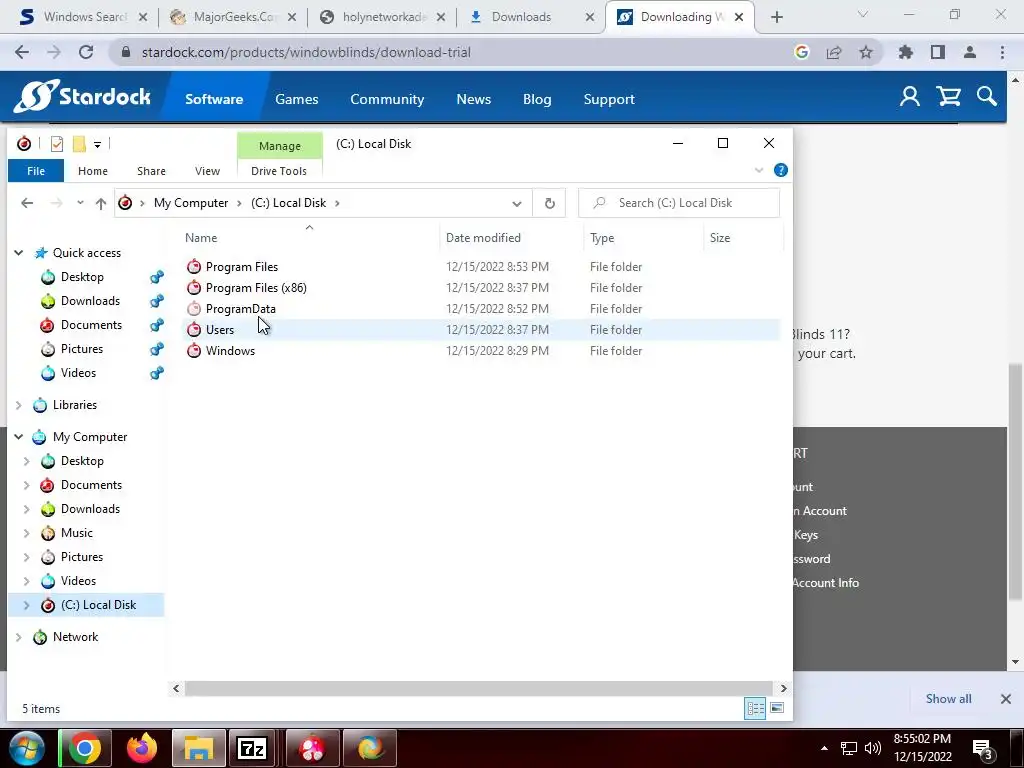Screen dimensions: 1024x768
Task: Expand the Network tree node
Action: point(19,637)
